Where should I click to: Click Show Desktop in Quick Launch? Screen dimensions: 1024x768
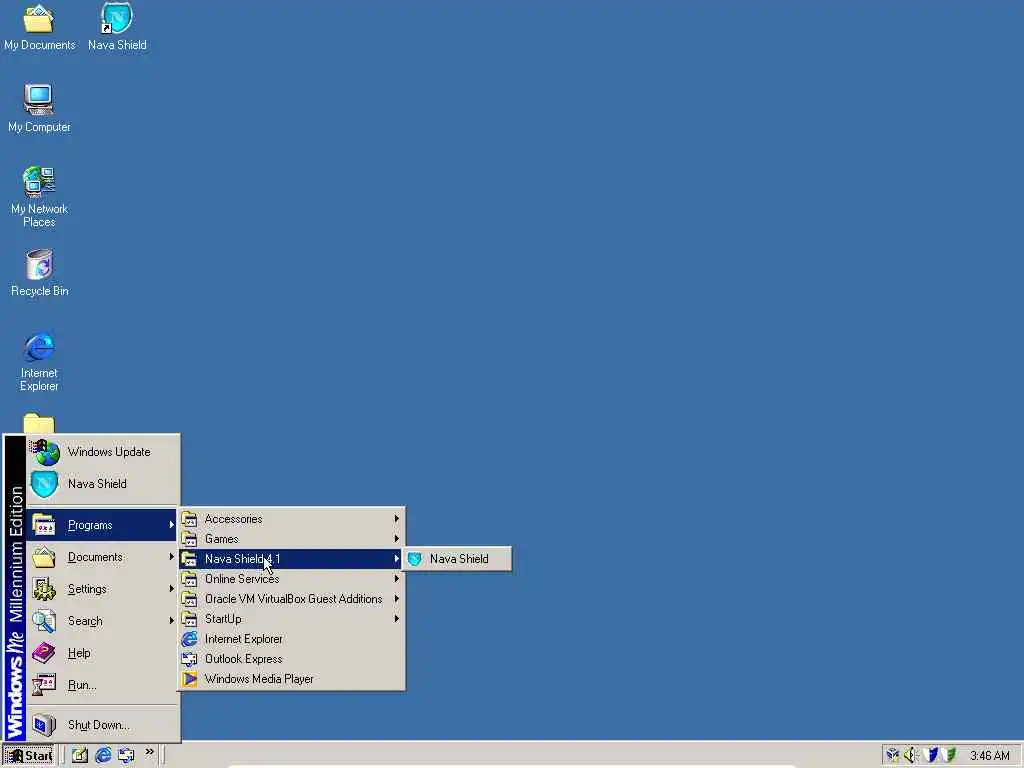click(80, 756)
